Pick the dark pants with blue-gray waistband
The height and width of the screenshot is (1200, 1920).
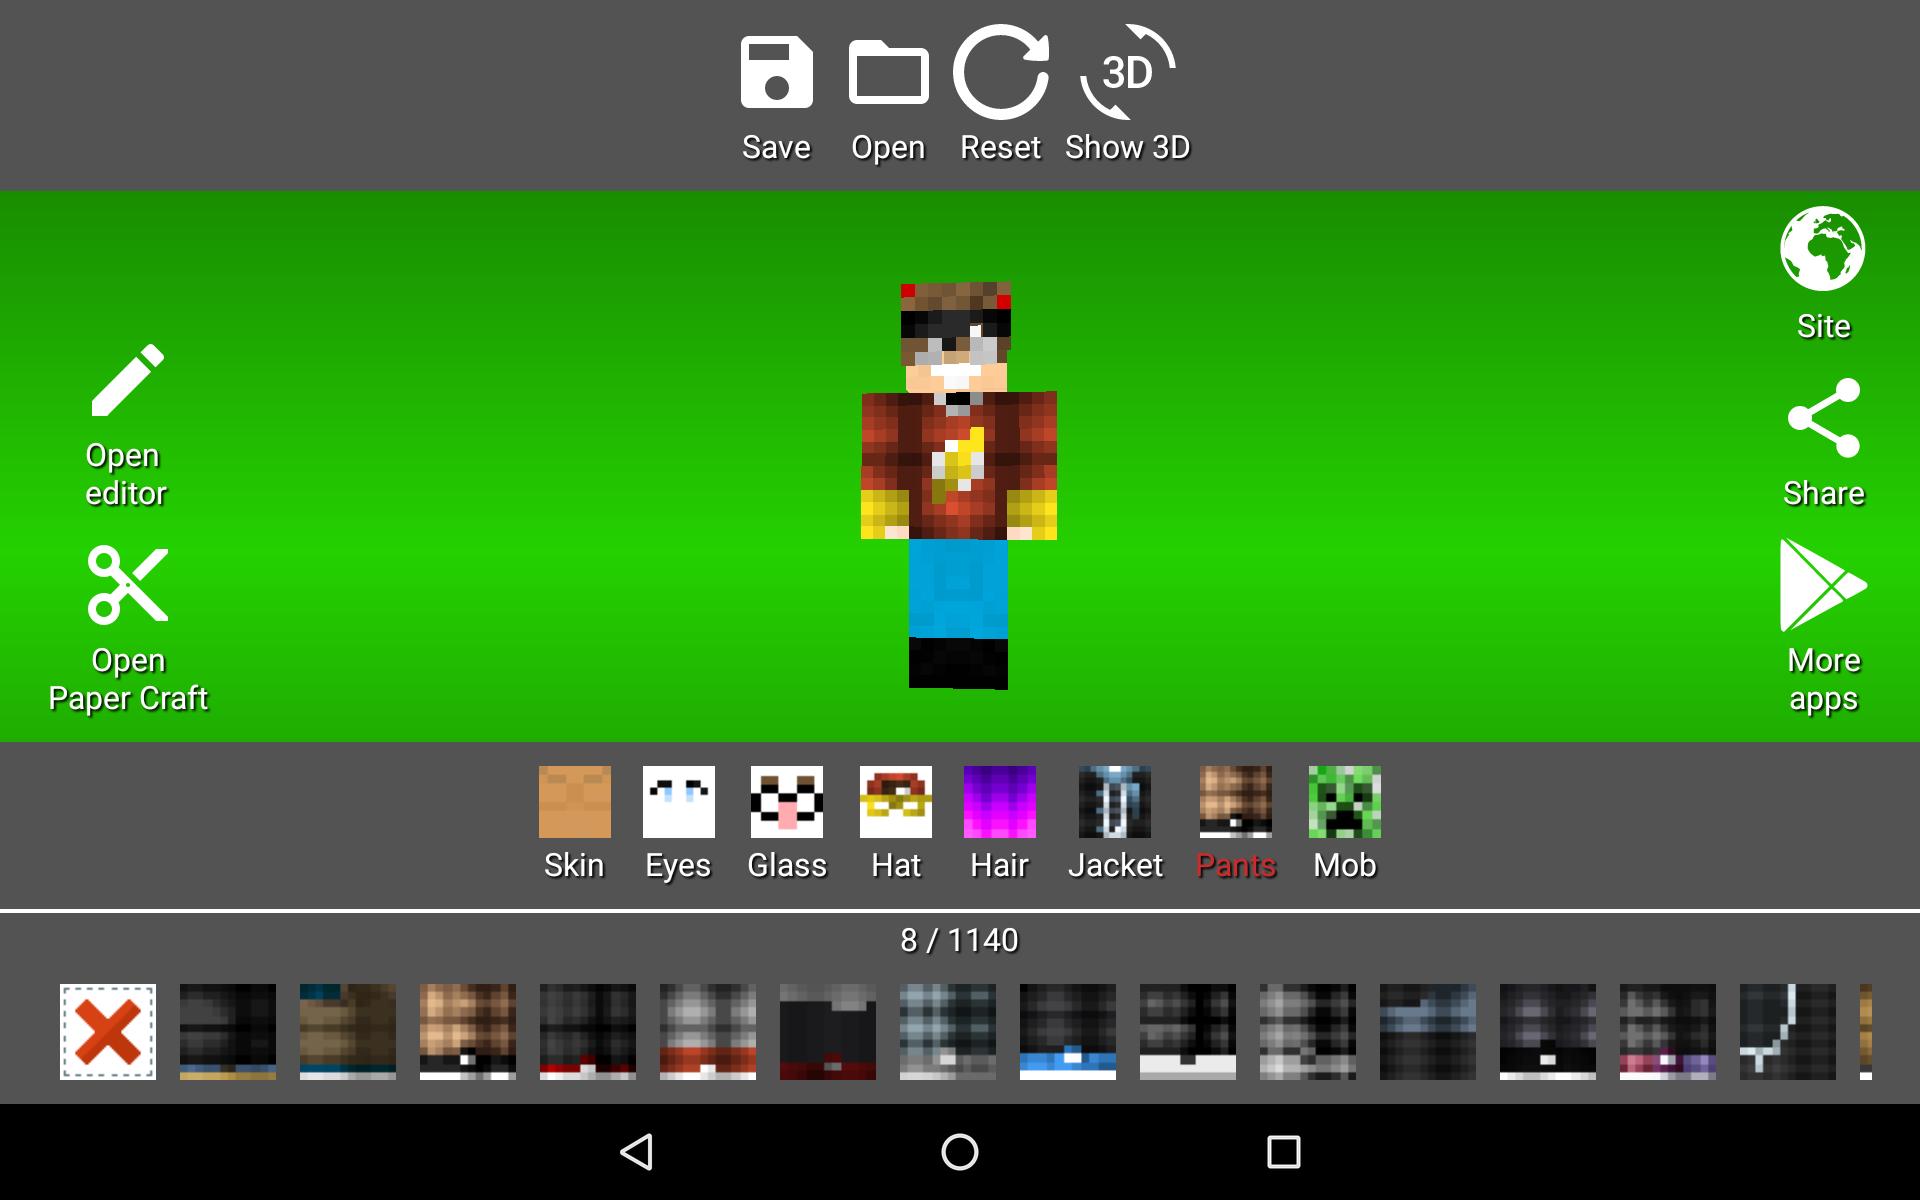coord(1428,1032)
